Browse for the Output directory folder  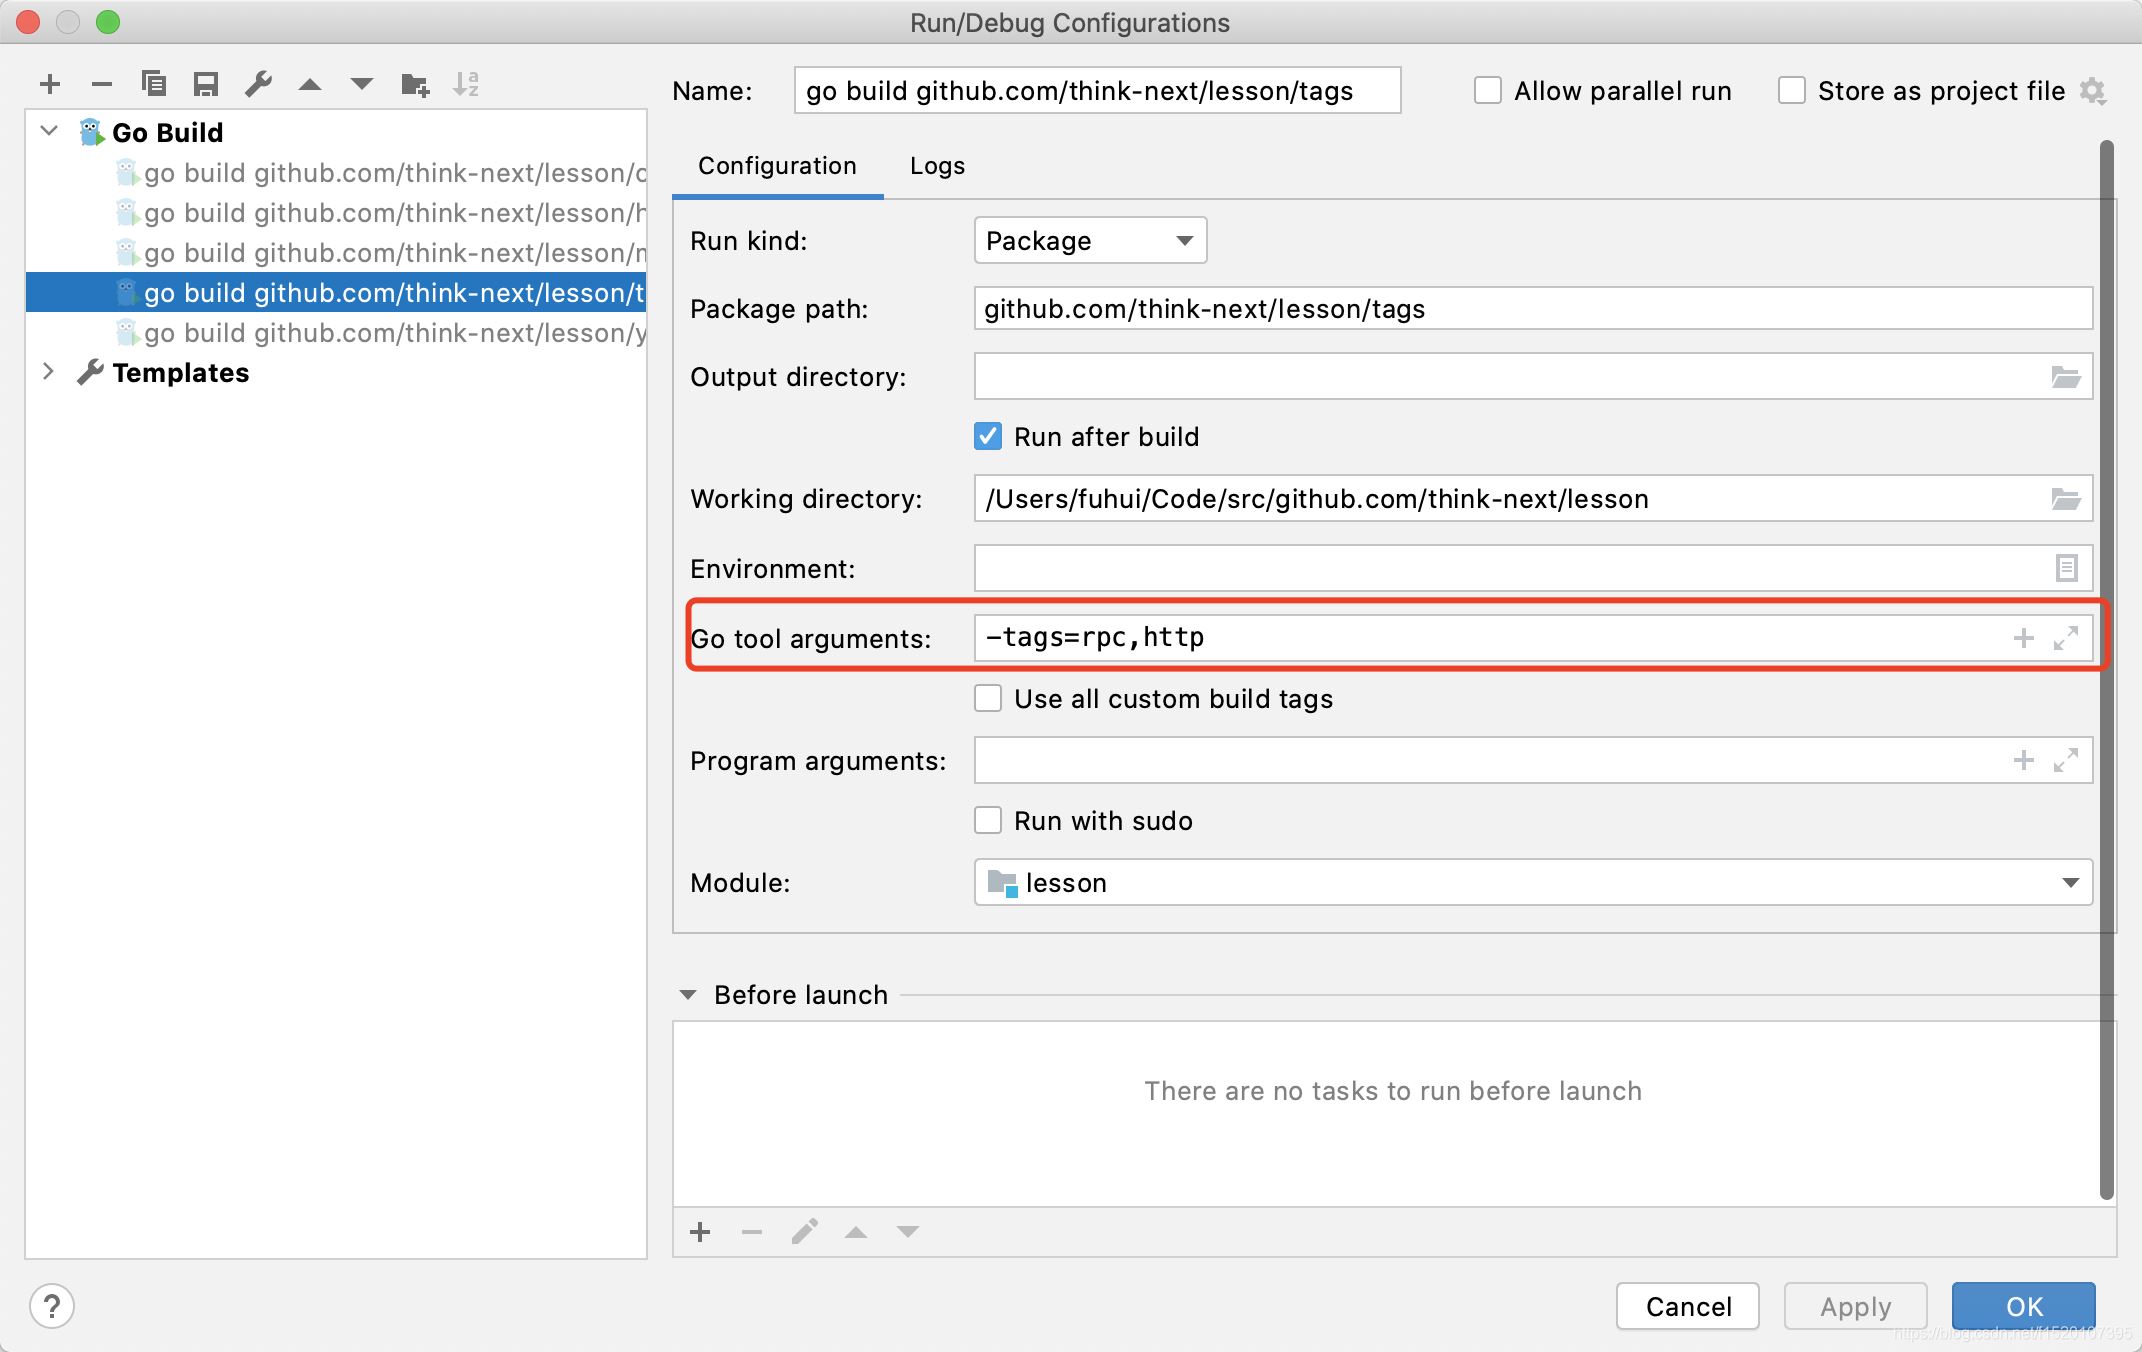point(2065,377)
